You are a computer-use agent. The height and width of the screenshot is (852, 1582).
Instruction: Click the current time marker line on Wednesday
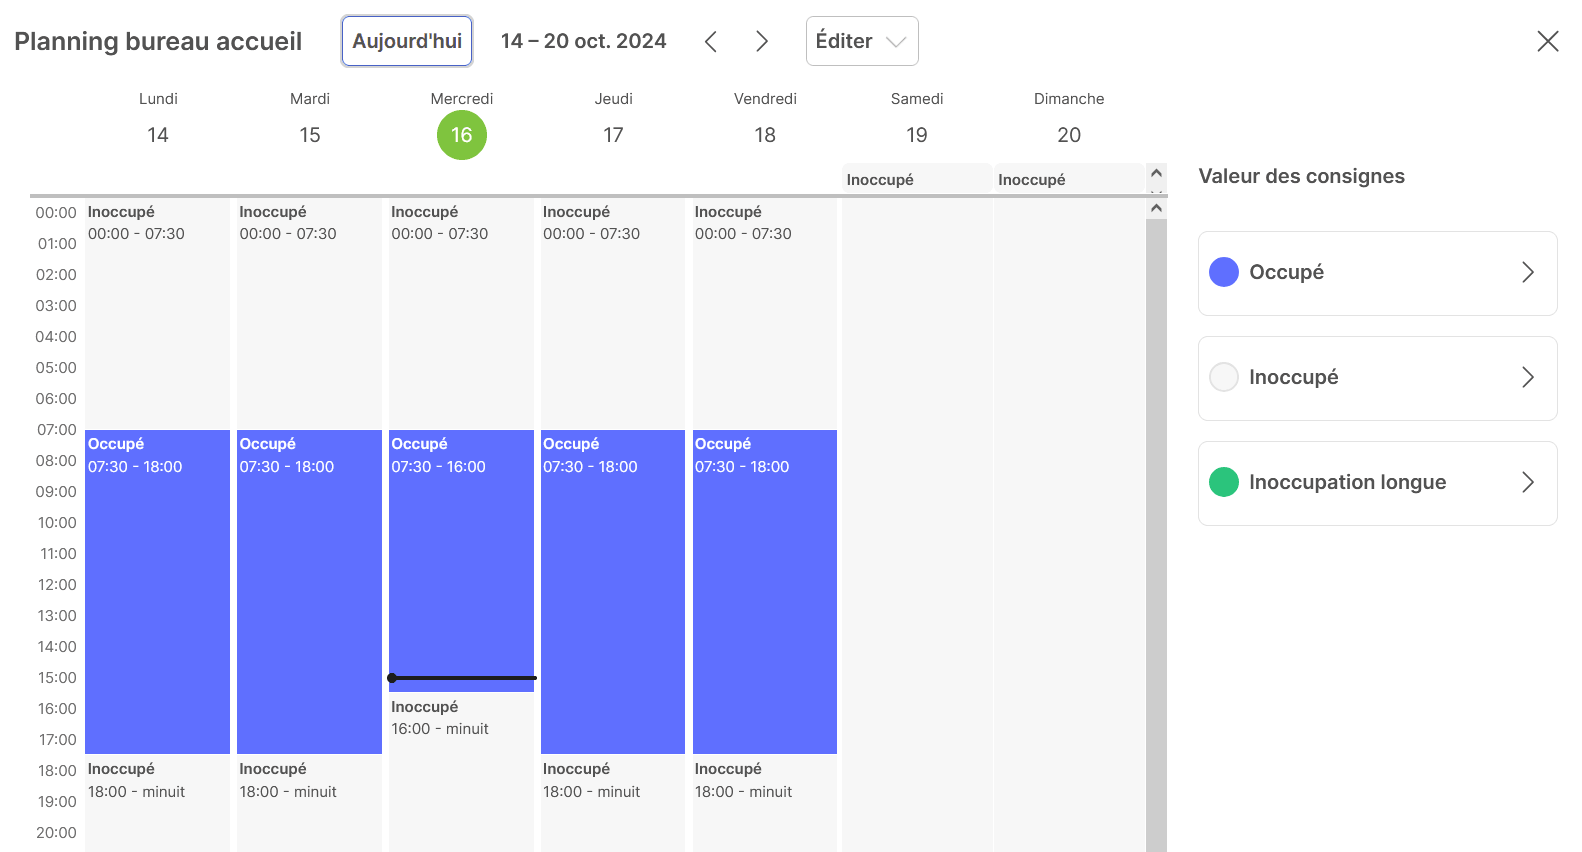coord(462,678)
